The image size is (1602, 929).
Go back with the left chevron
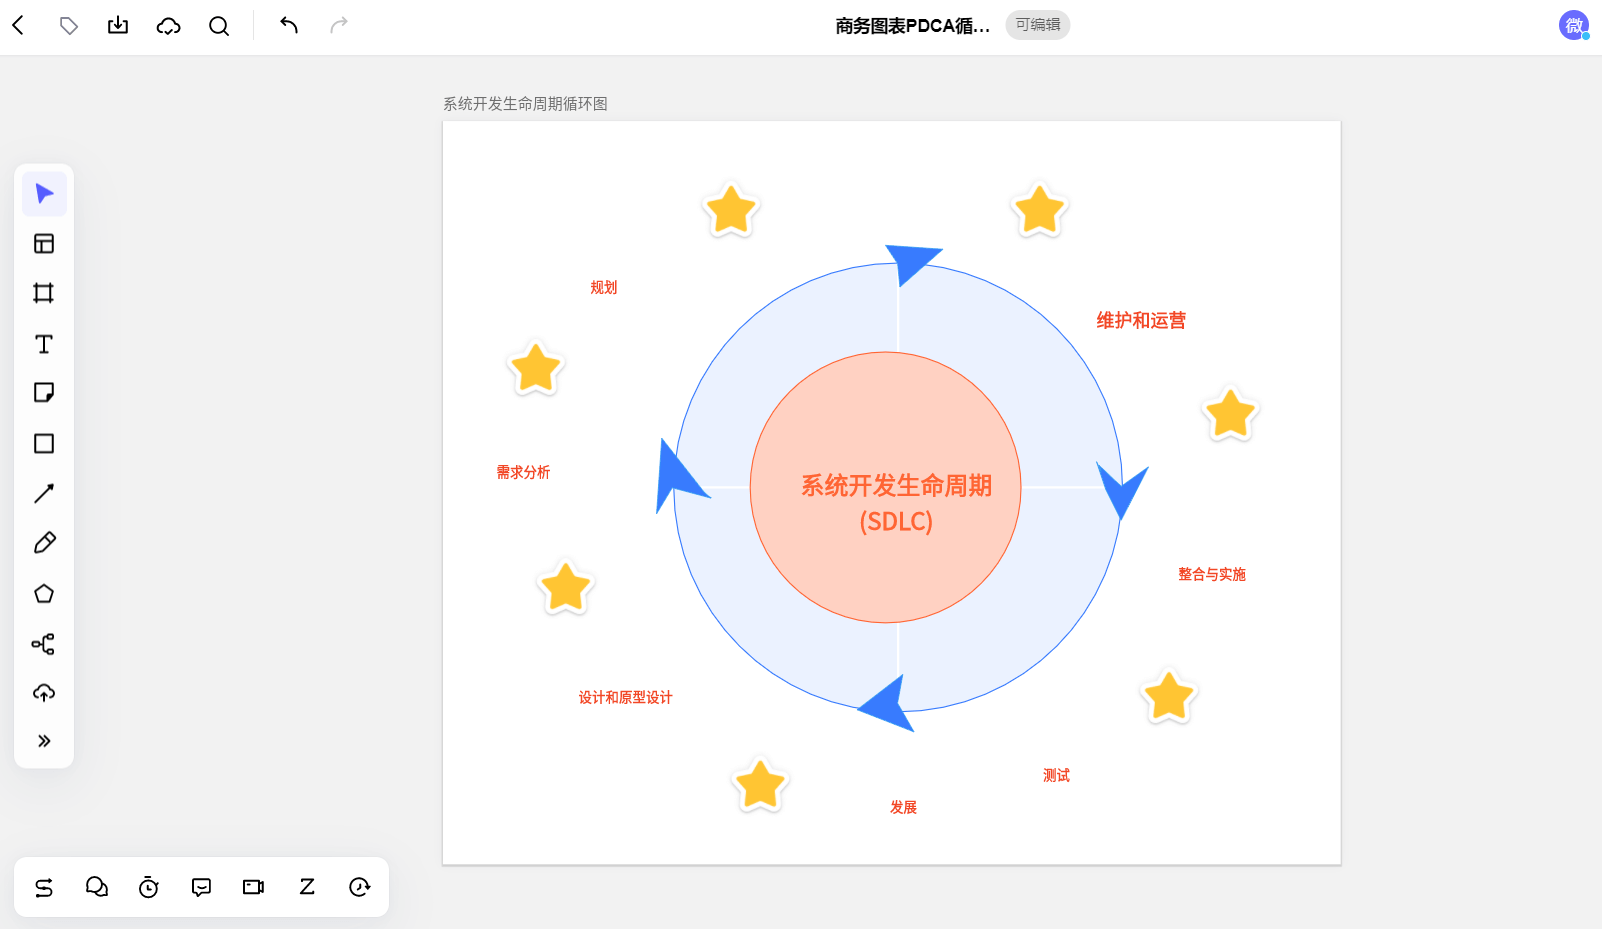click(18, 26)
